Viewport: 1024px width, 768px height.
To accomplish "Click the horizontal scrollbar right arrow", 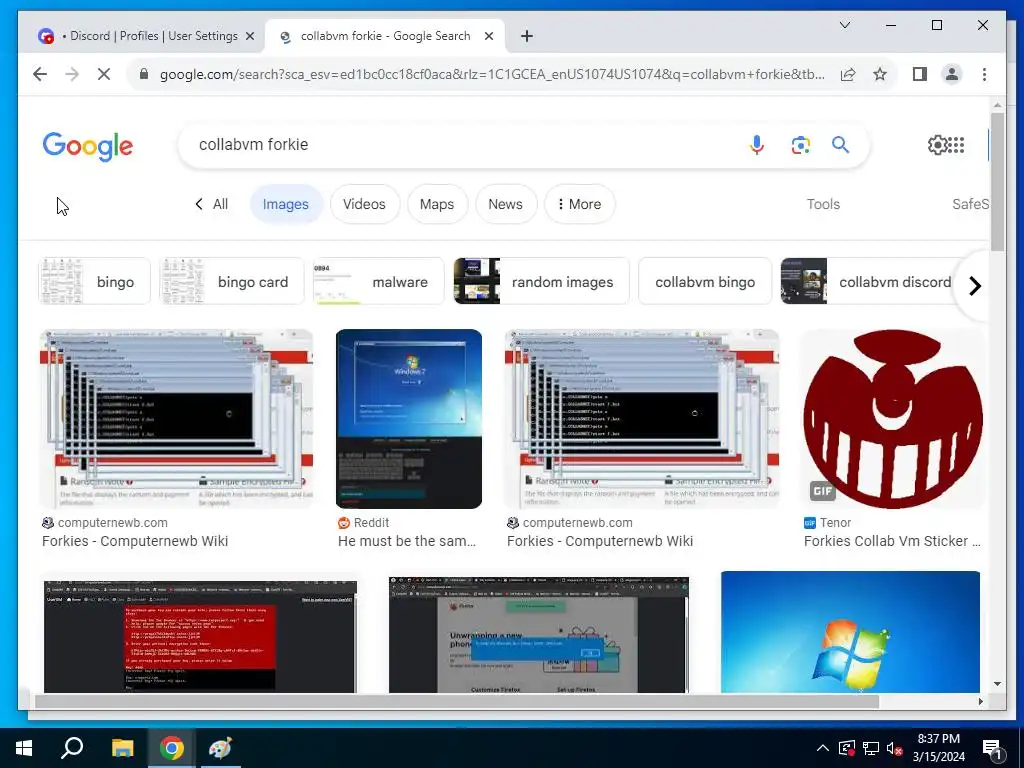I will click(x=980, y=701).
